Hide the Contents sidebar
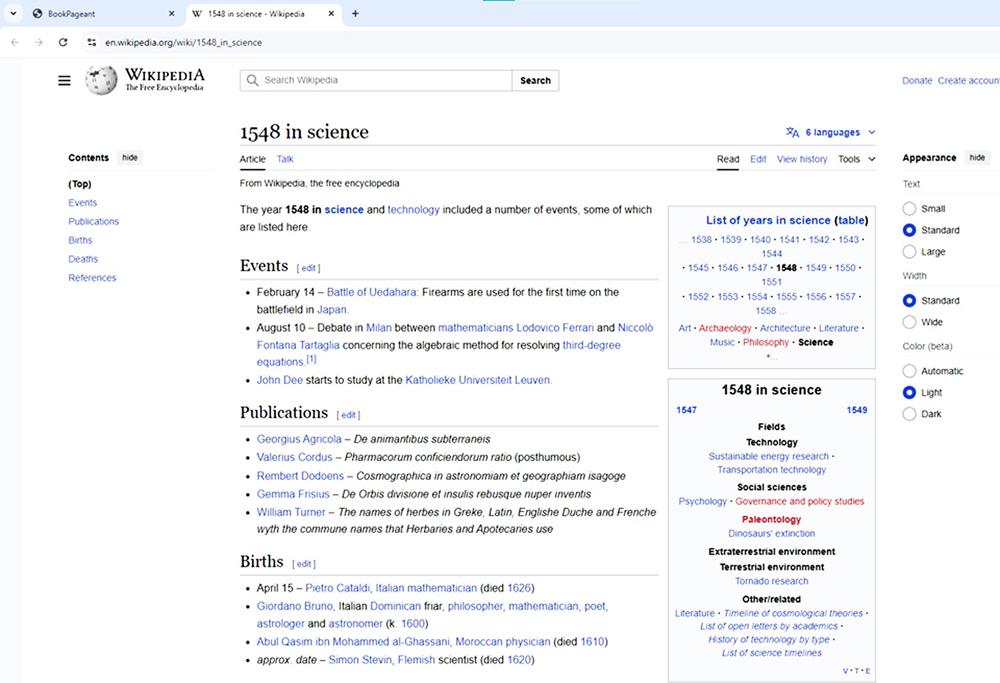The image size is (1000, 683). [130, 158]
